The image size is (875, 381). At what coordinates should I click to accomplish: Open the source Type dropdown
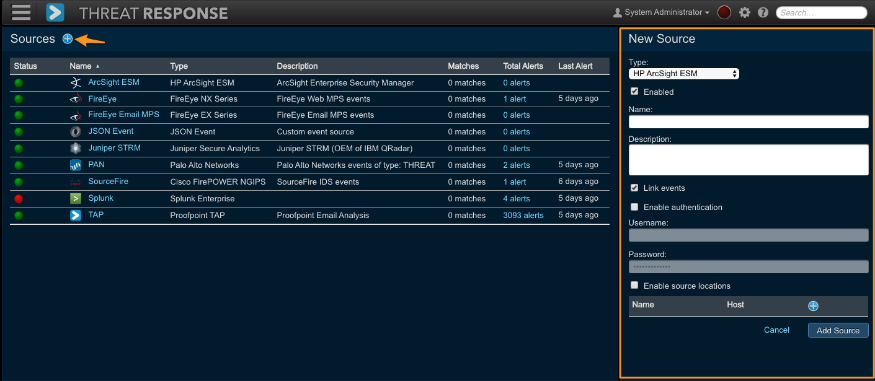(684, 73)
